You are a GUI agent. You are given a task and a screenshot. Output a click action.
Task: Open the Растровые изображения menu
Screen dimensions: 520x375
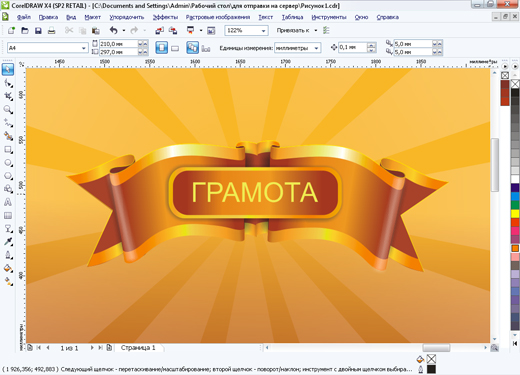tap(218, 17)
